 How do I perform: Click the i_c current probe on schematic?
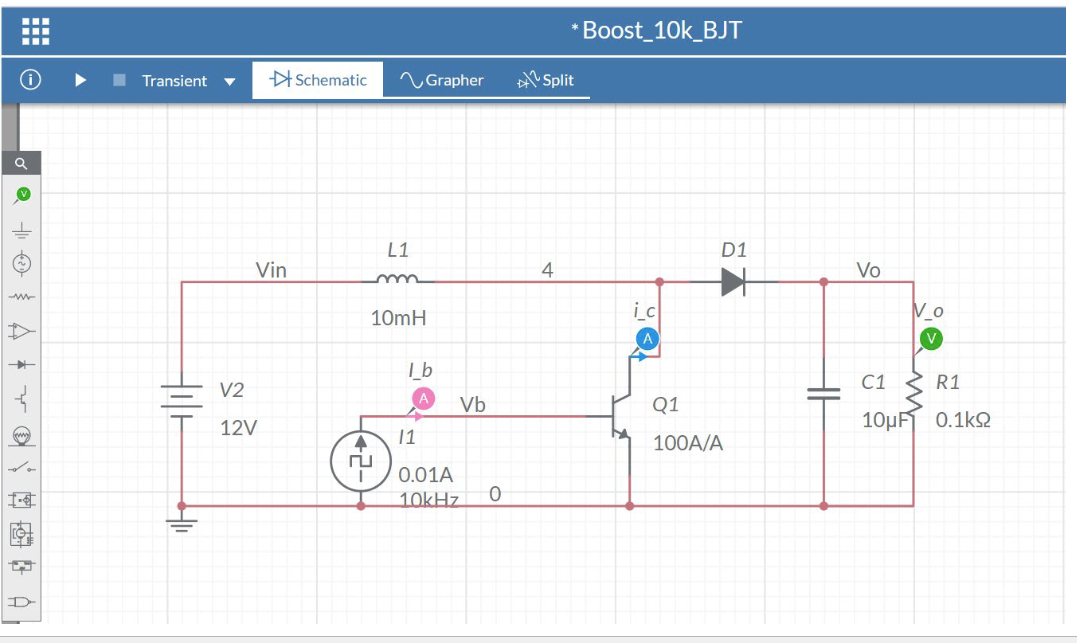pyautogui.click(x=647, y=339)
